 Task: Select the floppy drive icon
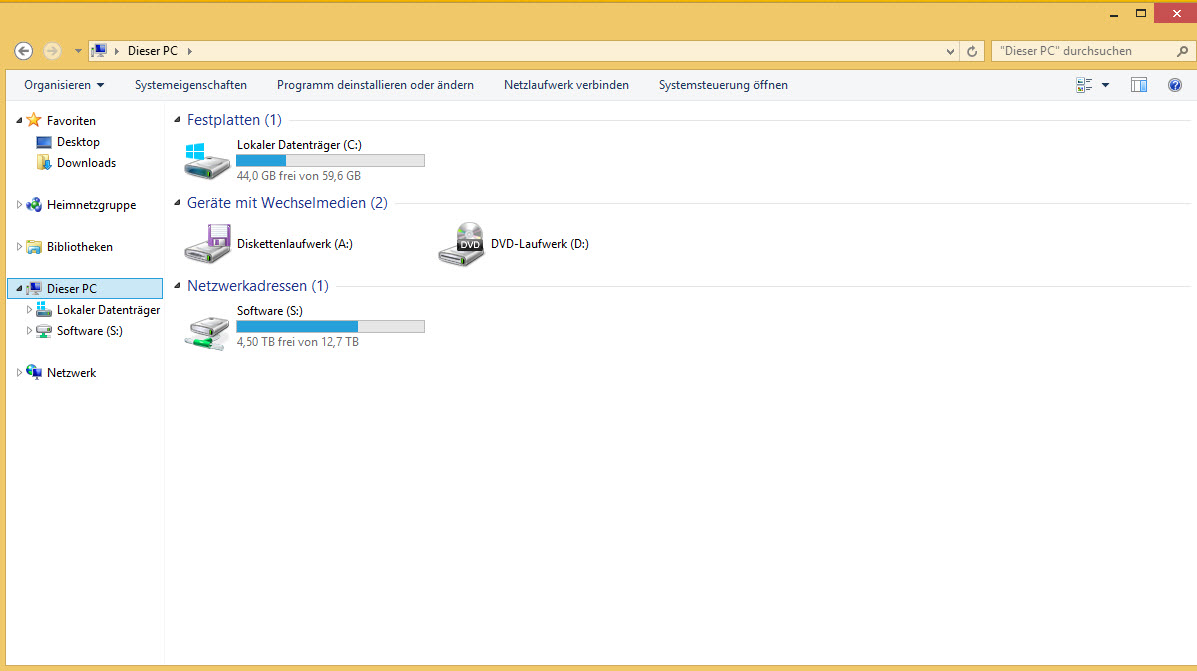(207, 244)
